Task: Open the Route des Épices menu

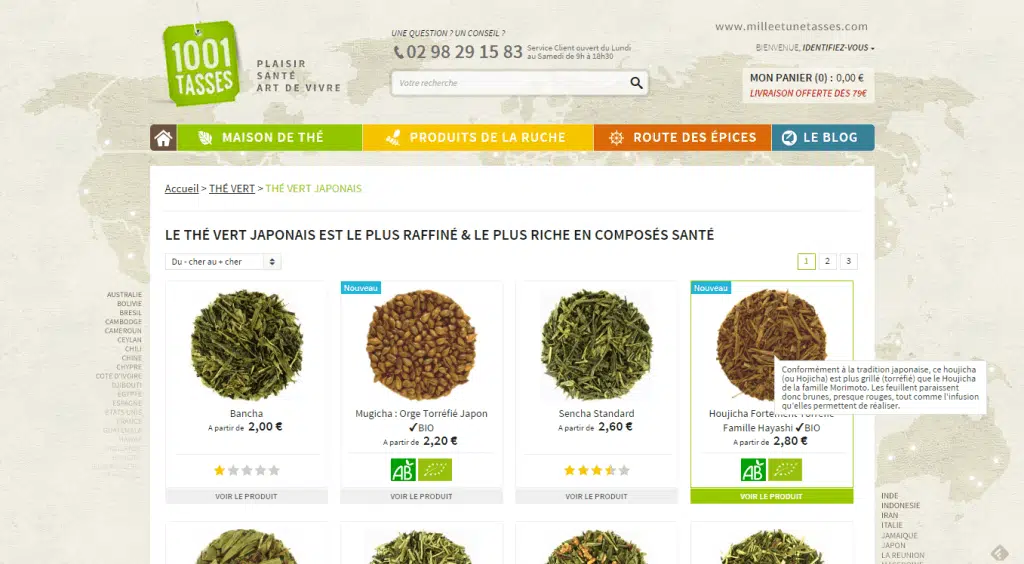Action: [x=682, y=138]
